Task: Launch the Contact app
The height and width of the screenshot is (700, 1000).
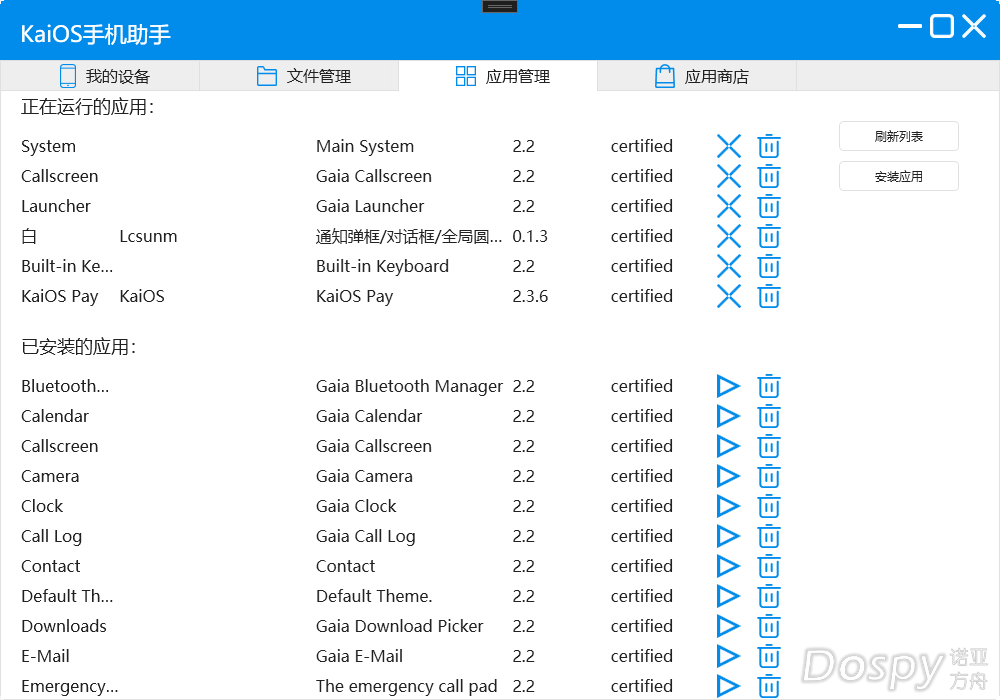Action: coord(728,566)
